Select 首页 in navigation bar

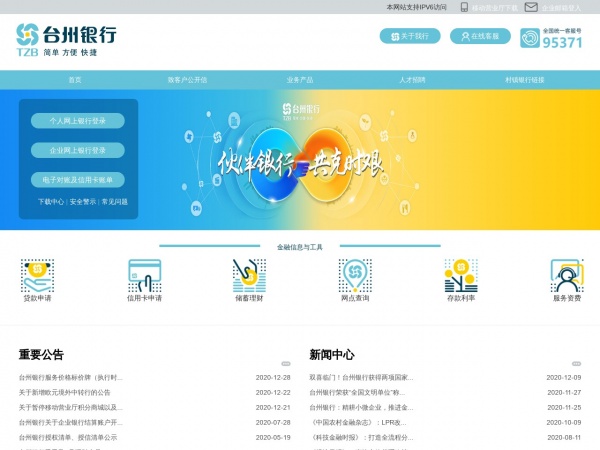tap(75, 80)
